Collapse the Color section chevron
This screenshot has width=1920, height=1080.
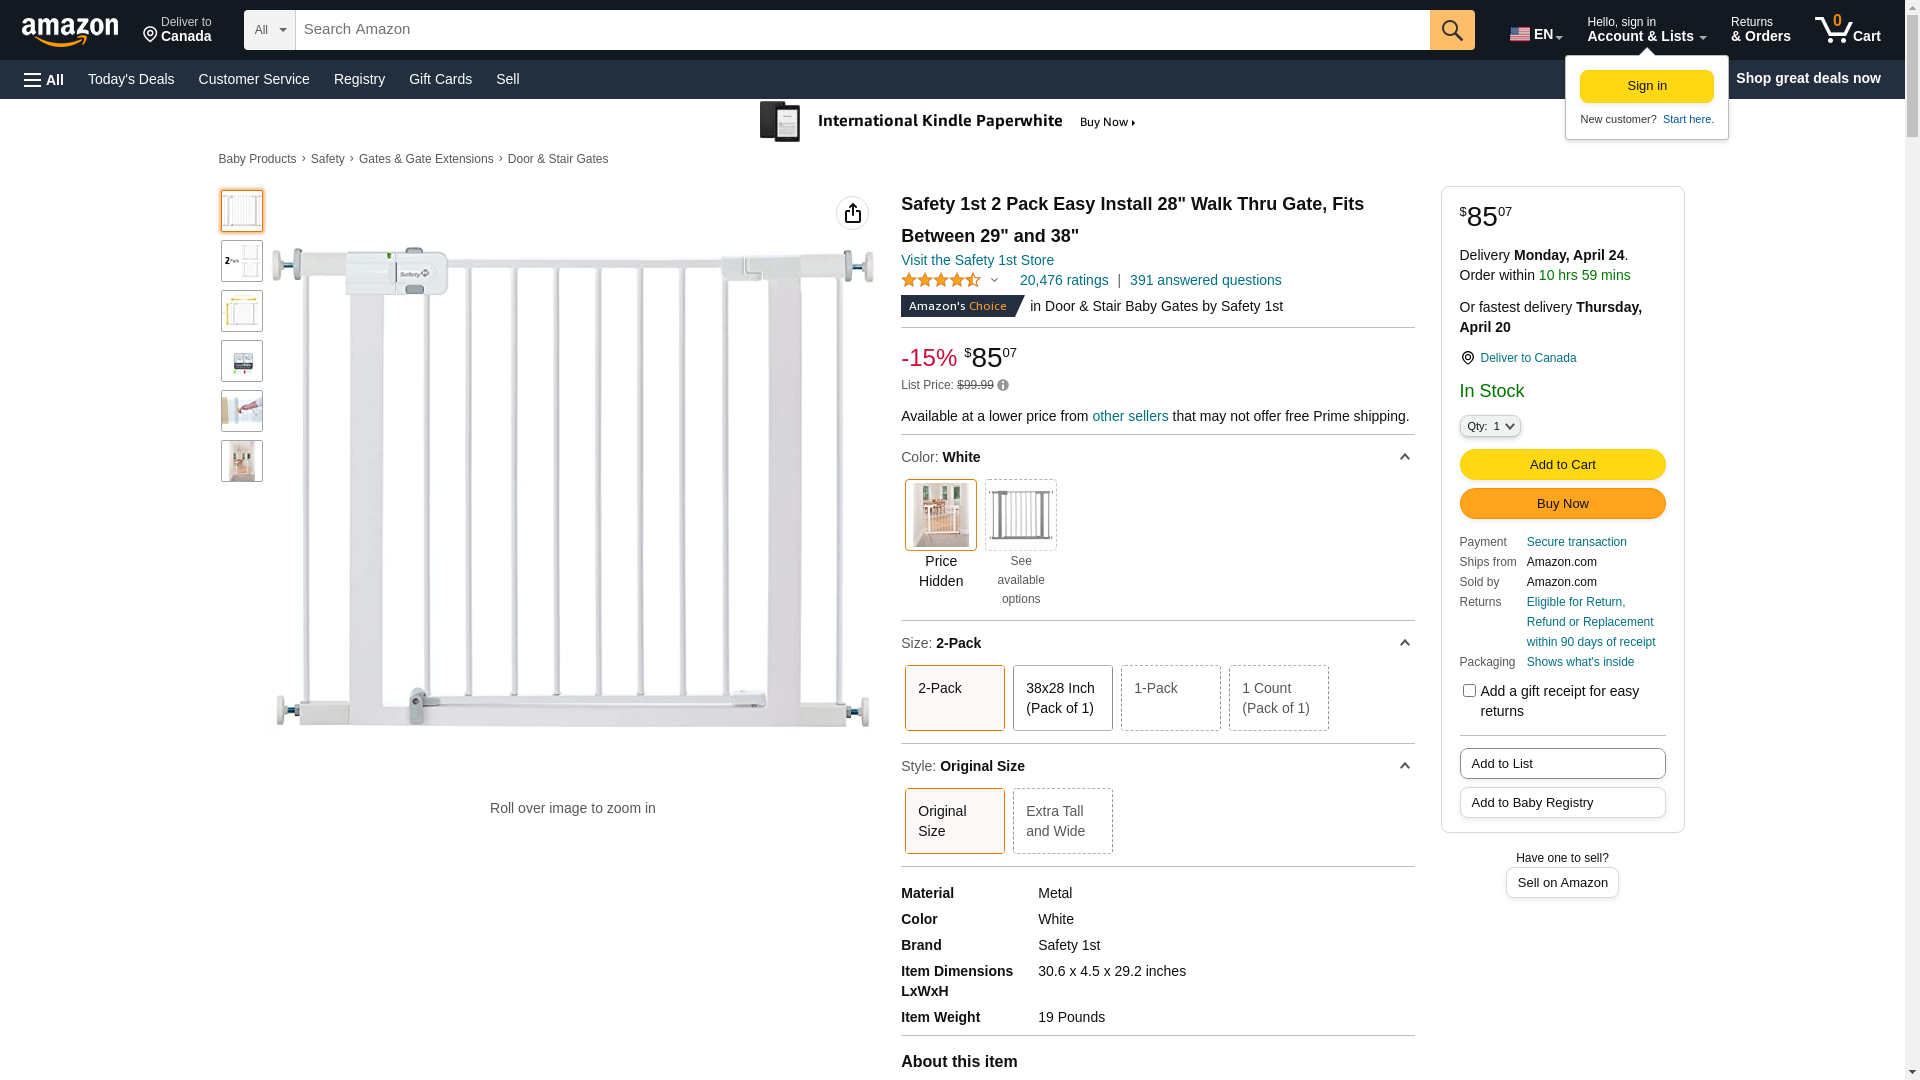click(1404, 457)
